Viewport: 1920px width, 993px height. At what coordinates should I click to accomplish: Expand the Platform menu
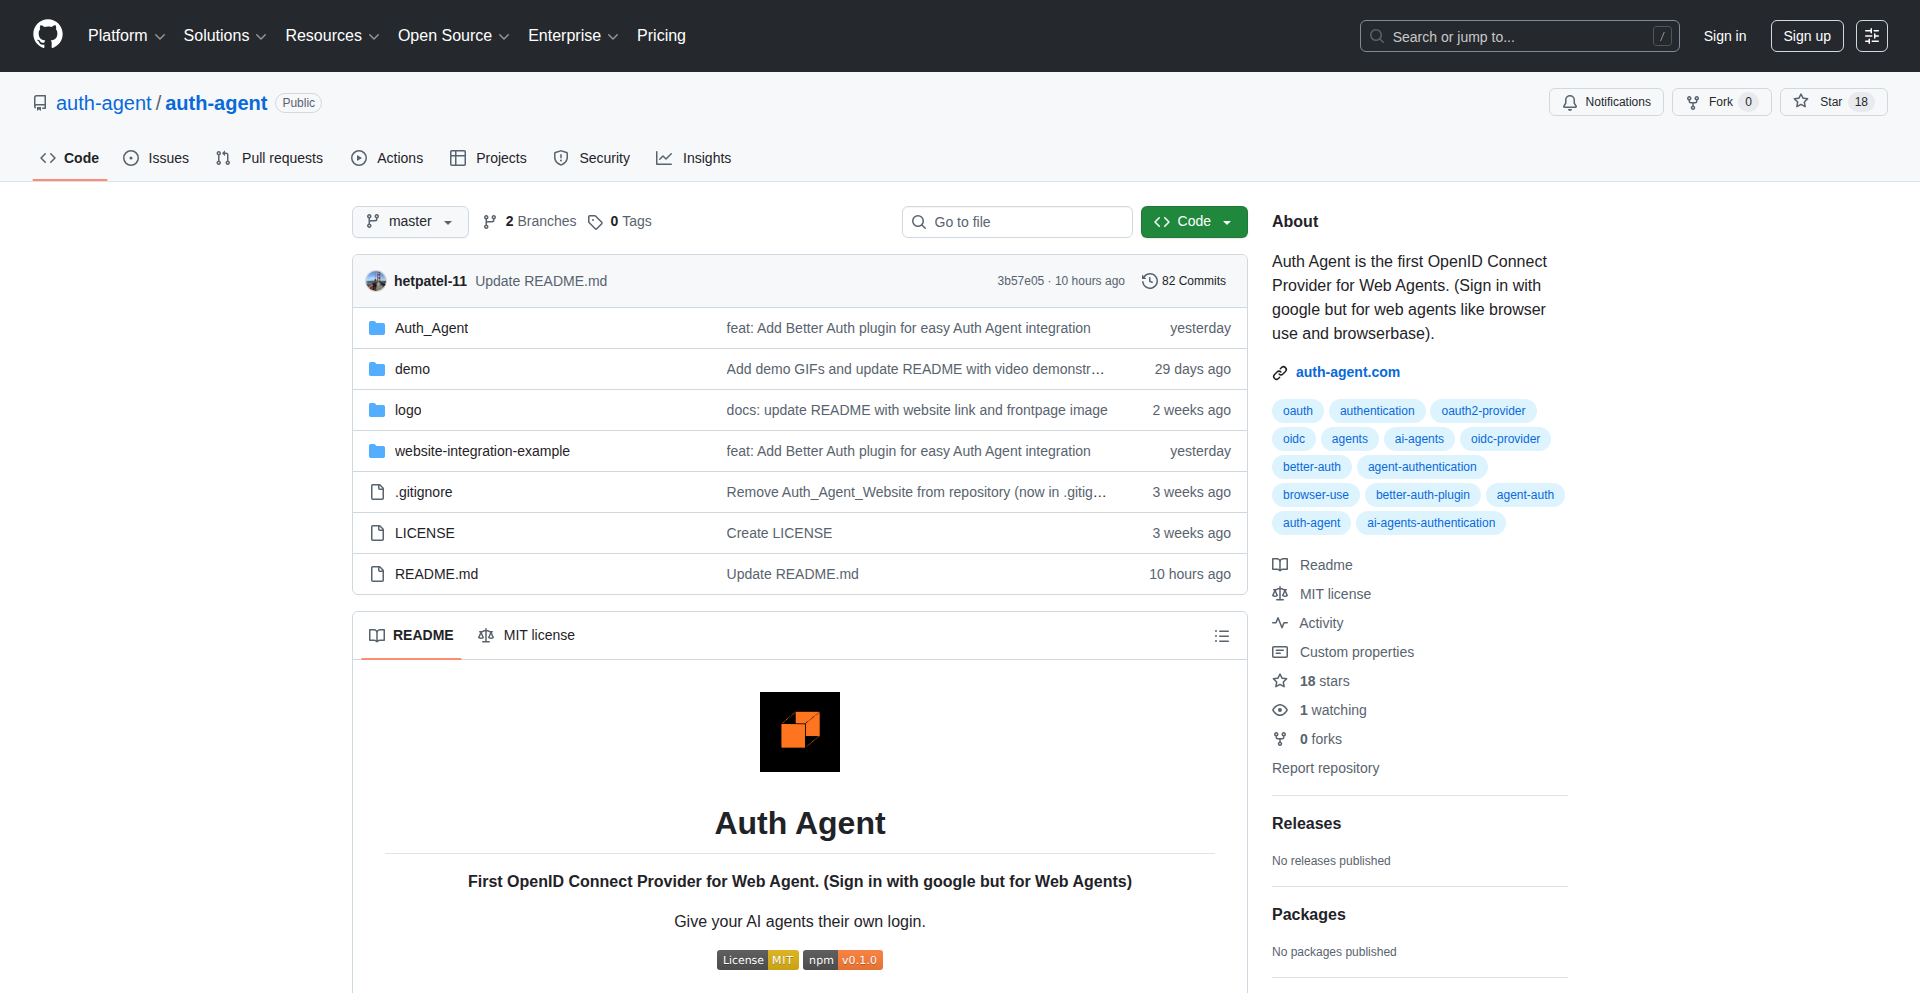(126, 36)
